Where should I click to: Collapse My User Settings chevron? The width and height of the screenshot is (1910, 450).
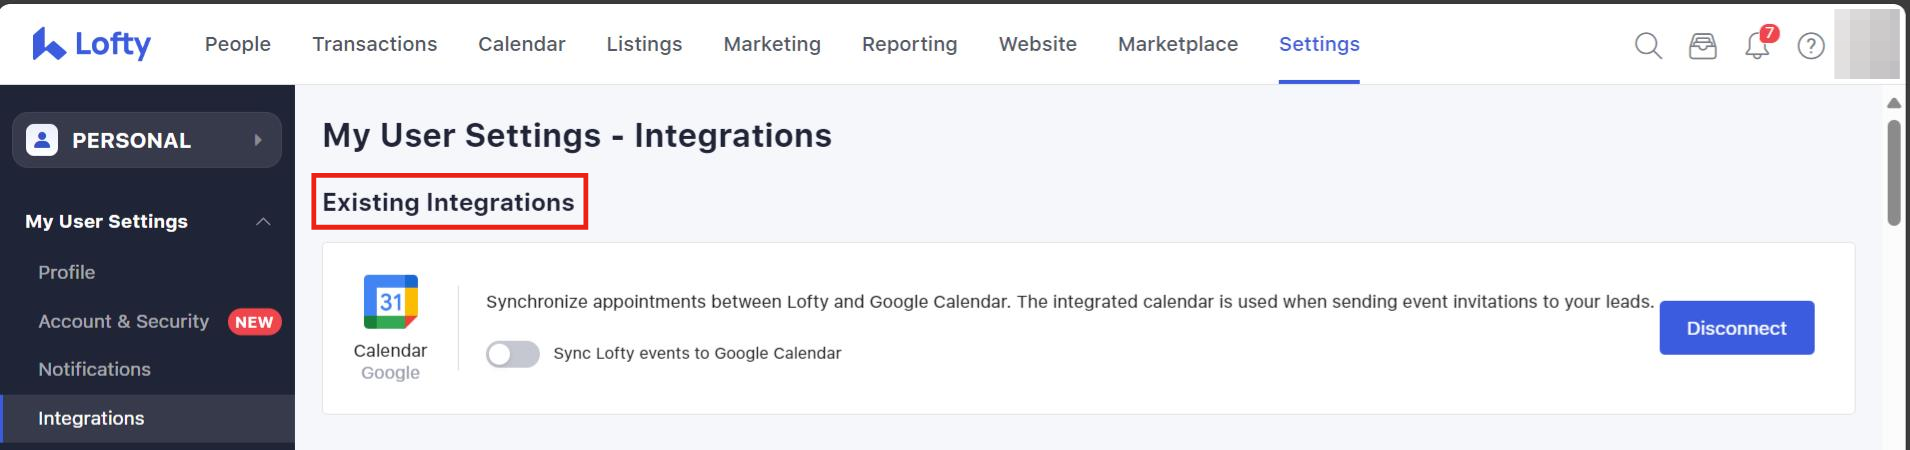click(263, 222)
